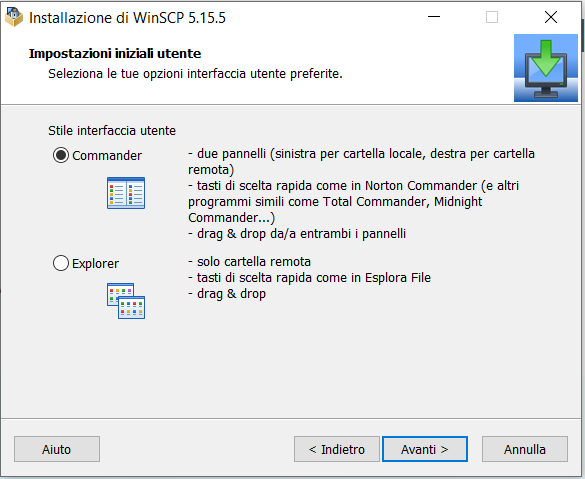Image resolution: width=585 pixels, height=479 pixels.
Task: Click the disabled maximize window button
Action: tap(492, 17)
